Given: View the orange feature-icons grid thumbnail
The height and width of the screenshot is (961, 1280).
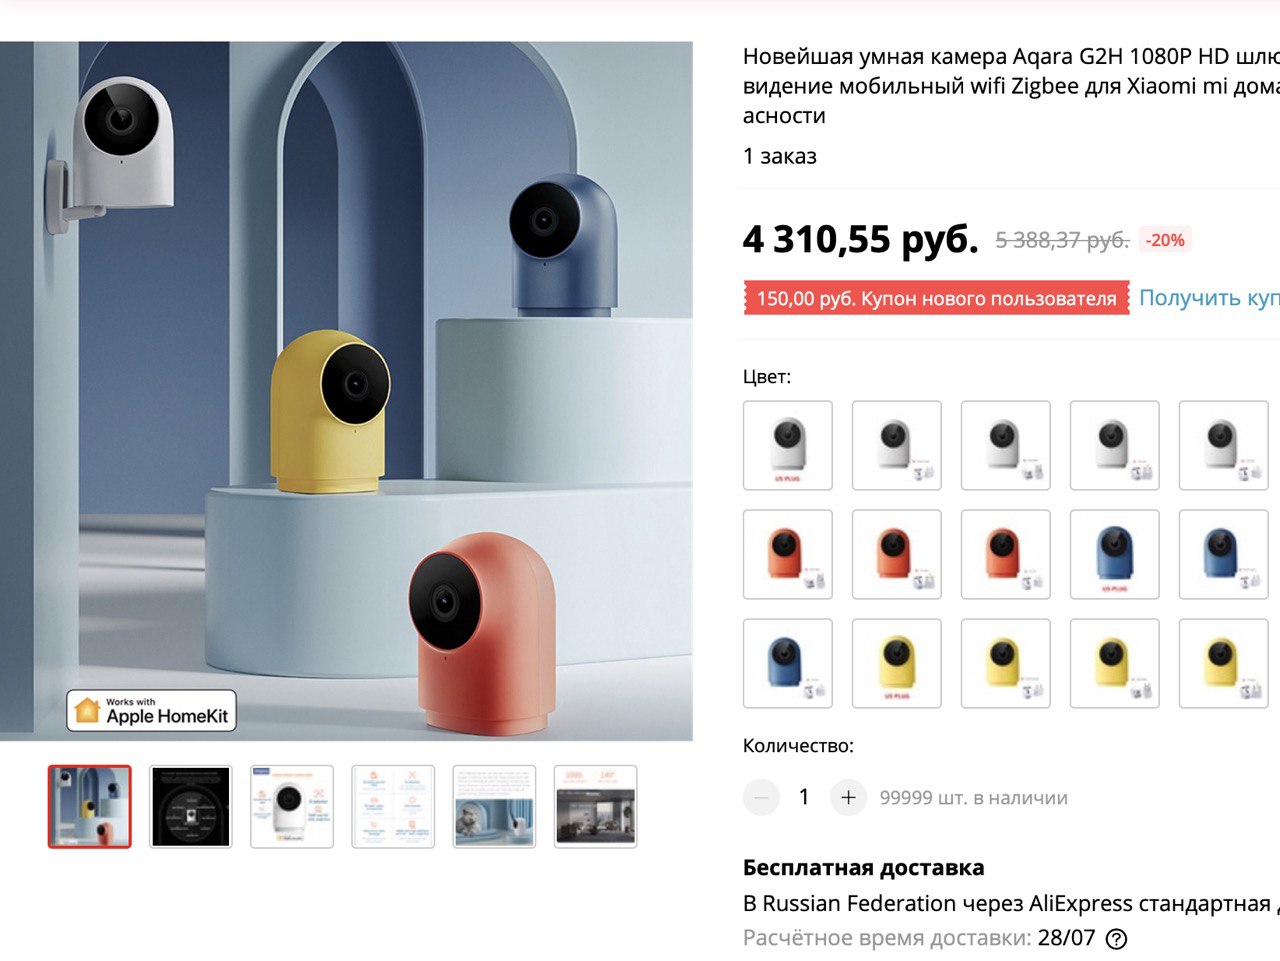Looking at the screenshot, I should (x=393, y=807).
